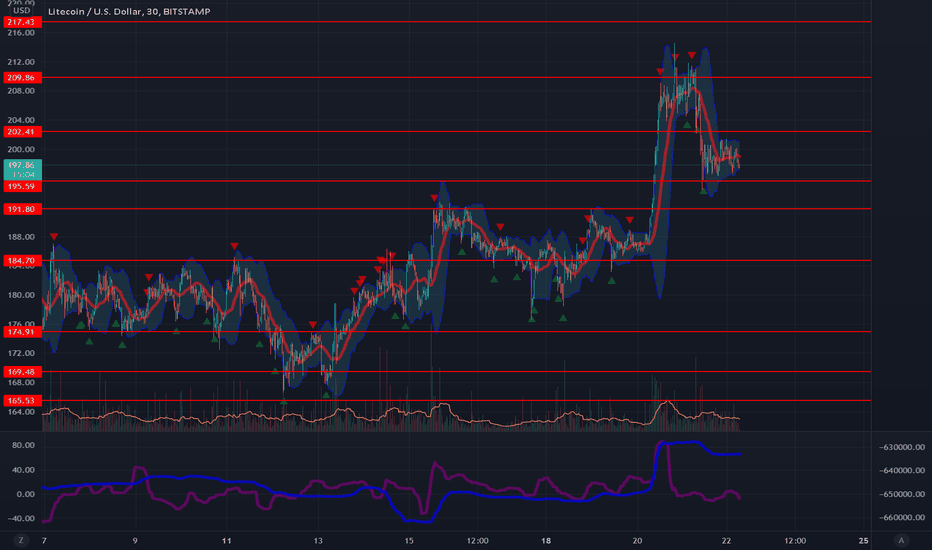Viewport: 932px width, 550px height.
Task: Click the -40.00 indicator scale value
Action: pyautogui.click(x=21, y=518)
